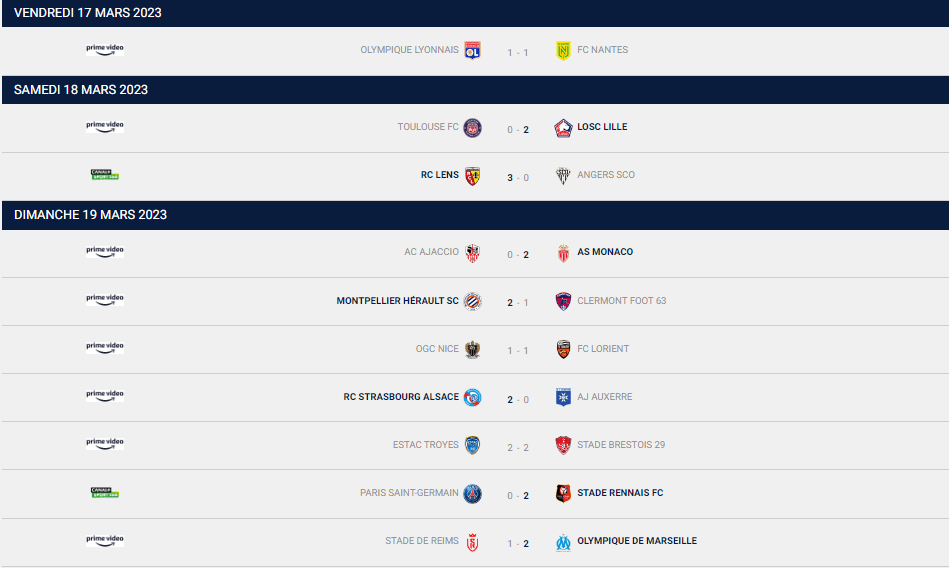949x568 pixels.
Task: Open the Clermont Foot 63 team link
Action: (x=622, y=300)
